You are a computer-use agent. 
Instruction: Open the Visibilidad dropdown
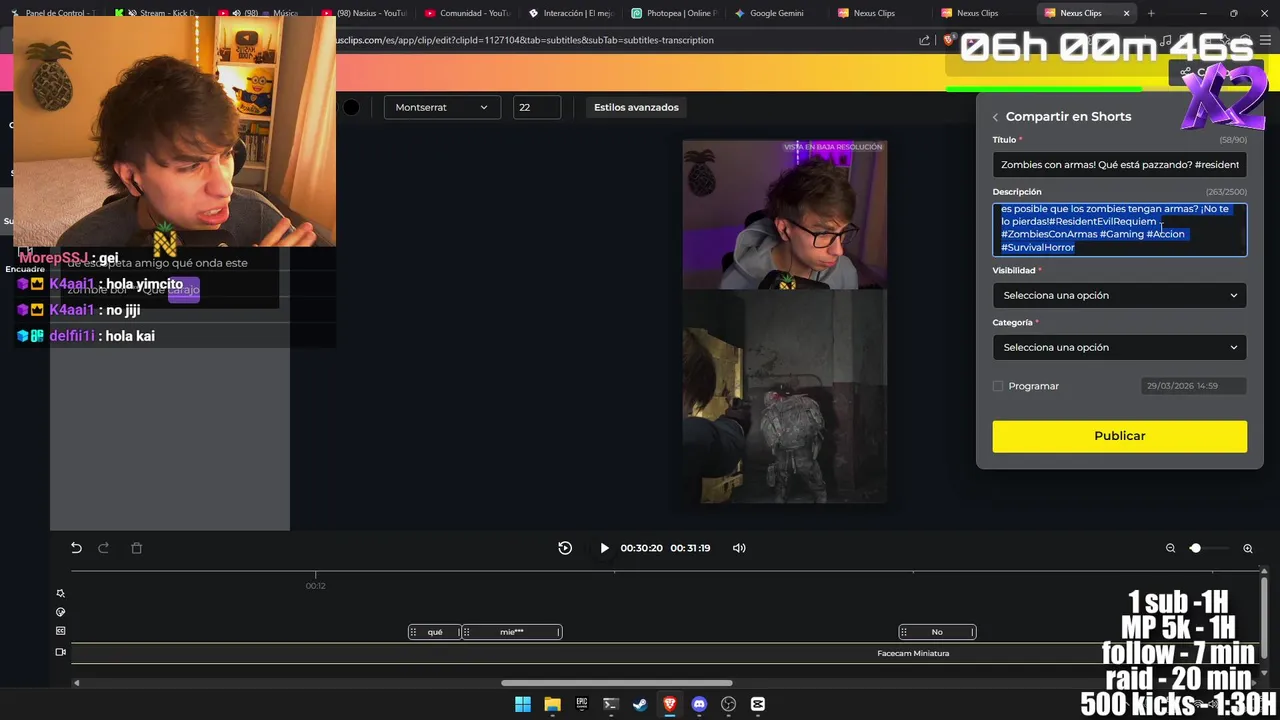pos(1119,295)
